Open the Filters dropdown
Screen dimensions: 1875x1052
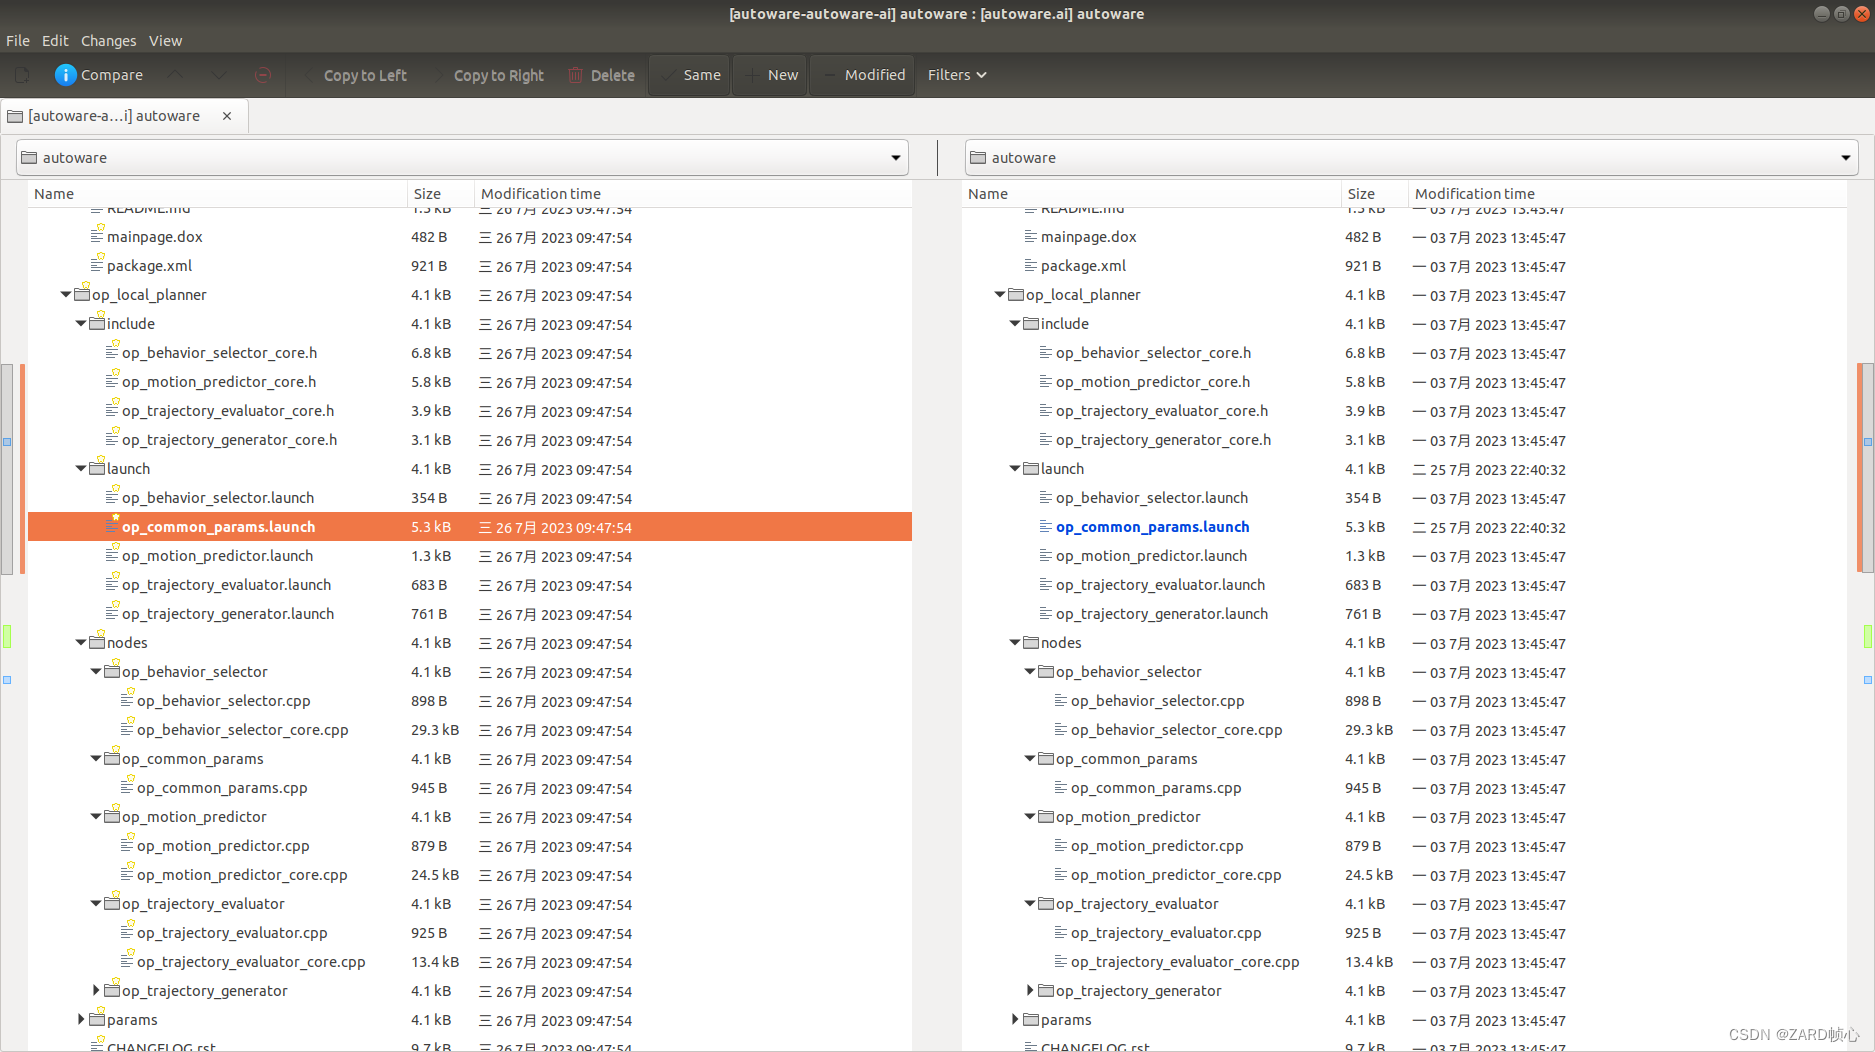pyautogui.click(x=957, y=75)
